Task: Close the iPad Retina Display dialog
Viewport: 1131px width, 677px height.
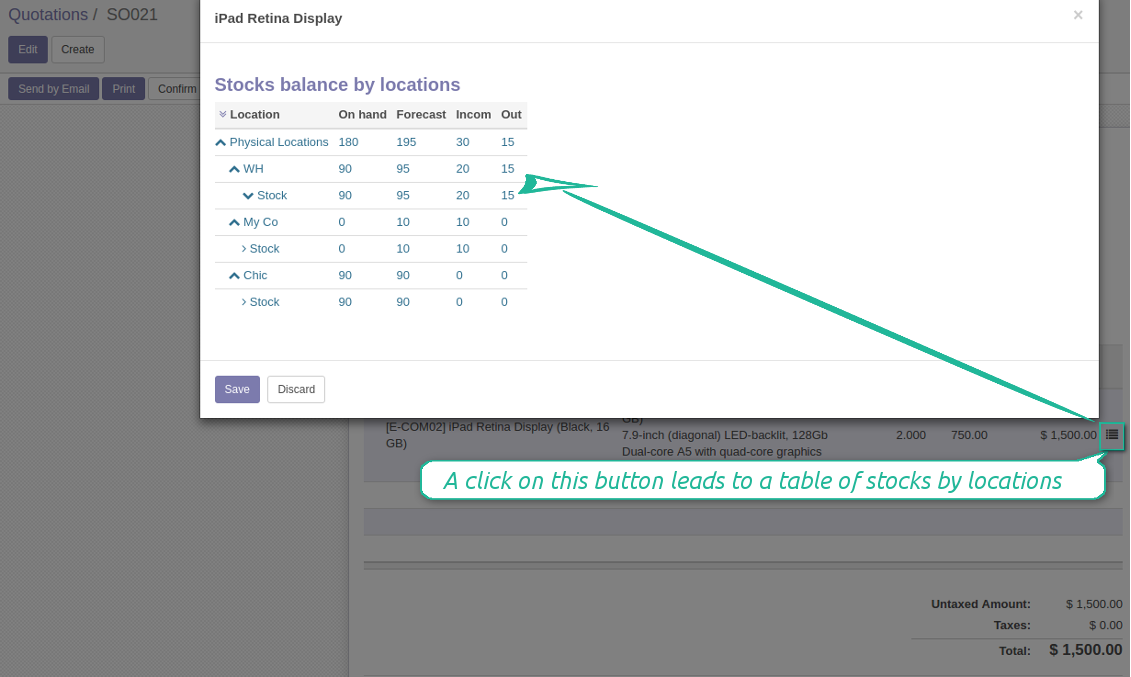Action: 1078,15
